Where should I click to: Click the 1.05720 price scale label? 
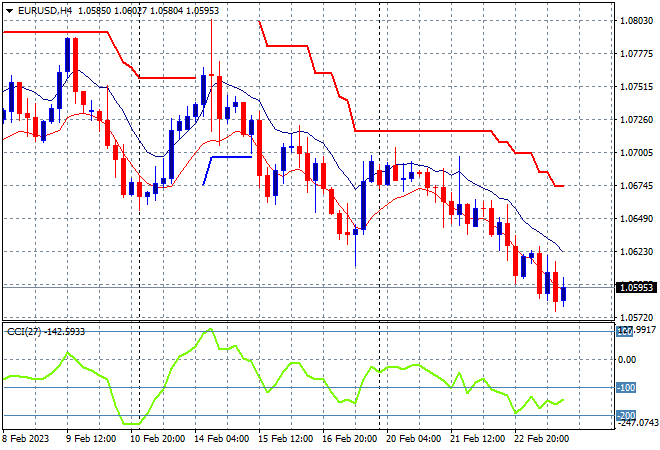[636, 317]
